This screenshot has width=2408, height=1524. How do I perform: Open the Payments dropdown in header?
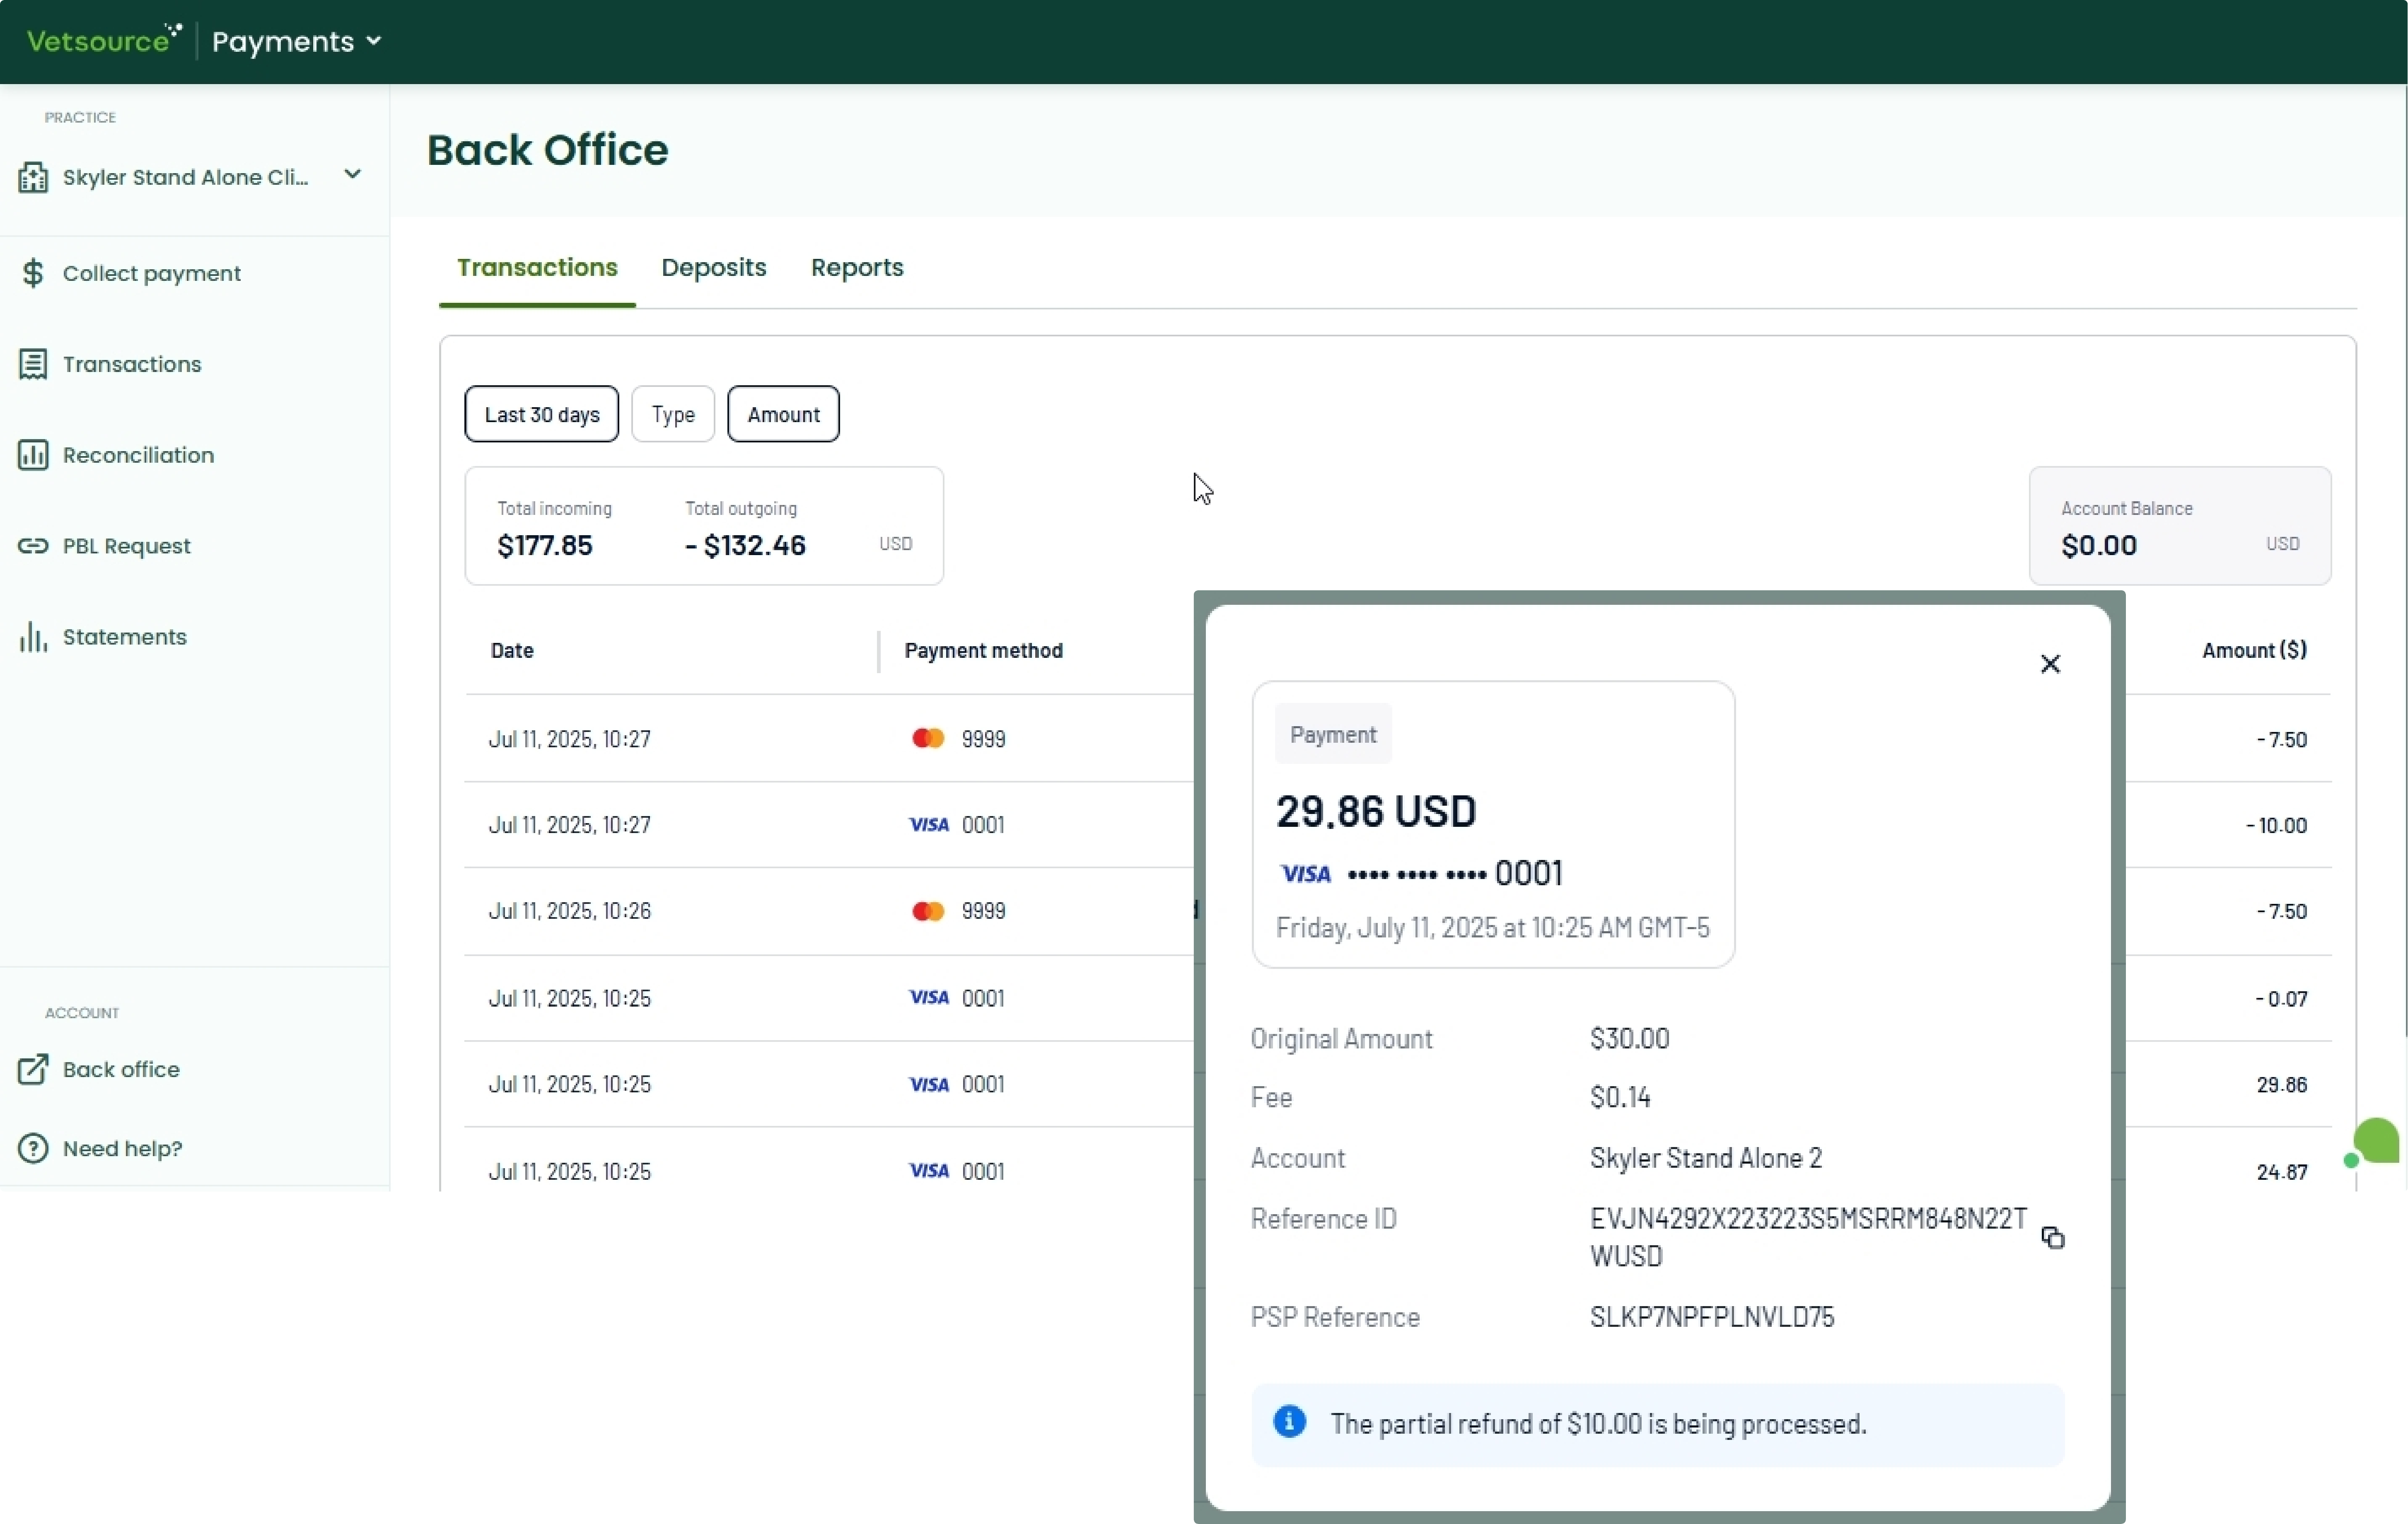297,41
